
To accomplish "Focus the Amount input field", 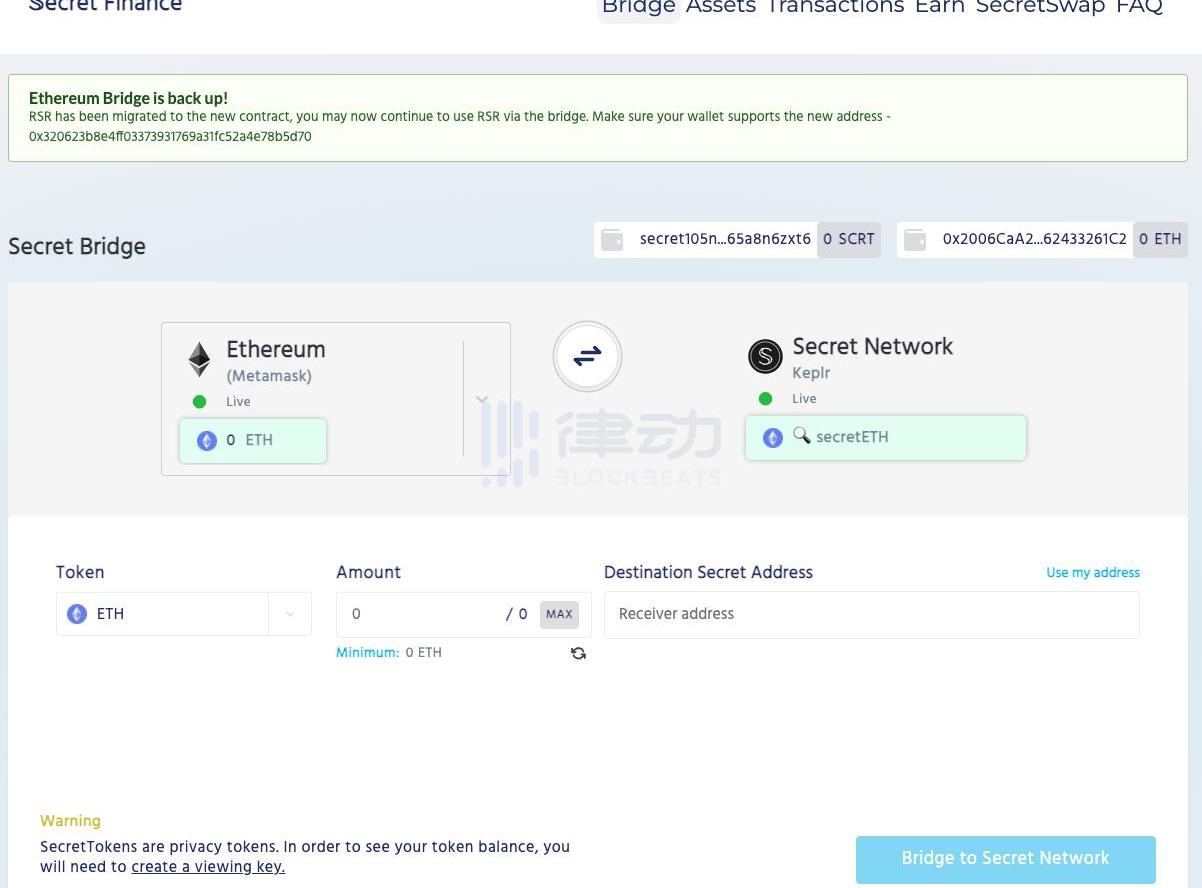I will [x=420, y=614].
